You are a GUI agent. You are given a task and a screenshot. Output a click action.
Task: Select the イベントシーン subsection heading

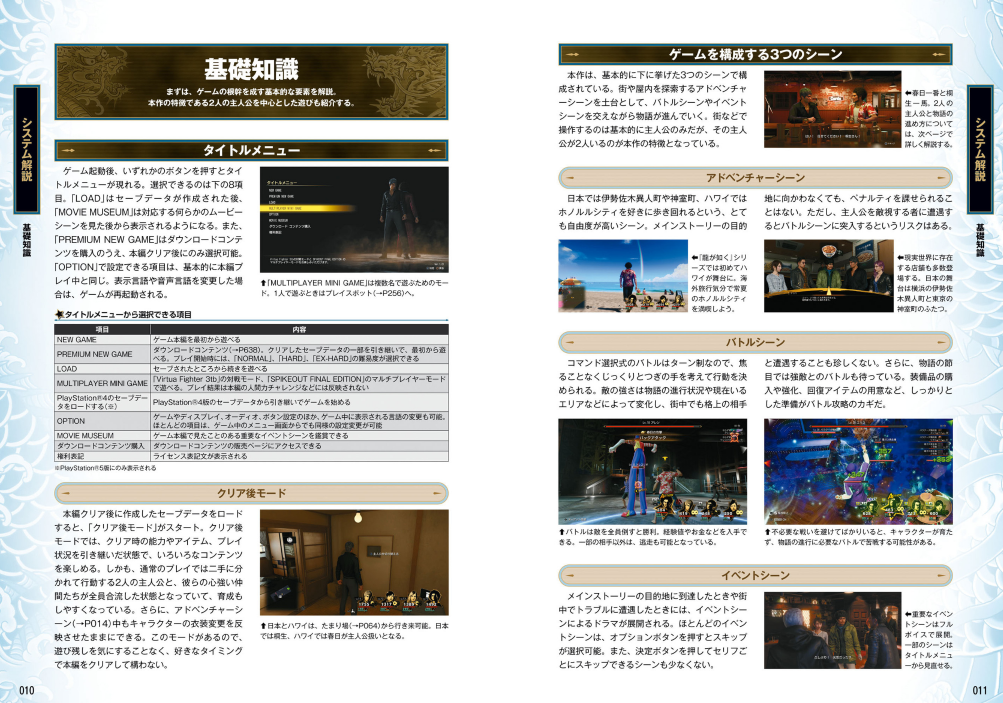(x=755, y=575)
